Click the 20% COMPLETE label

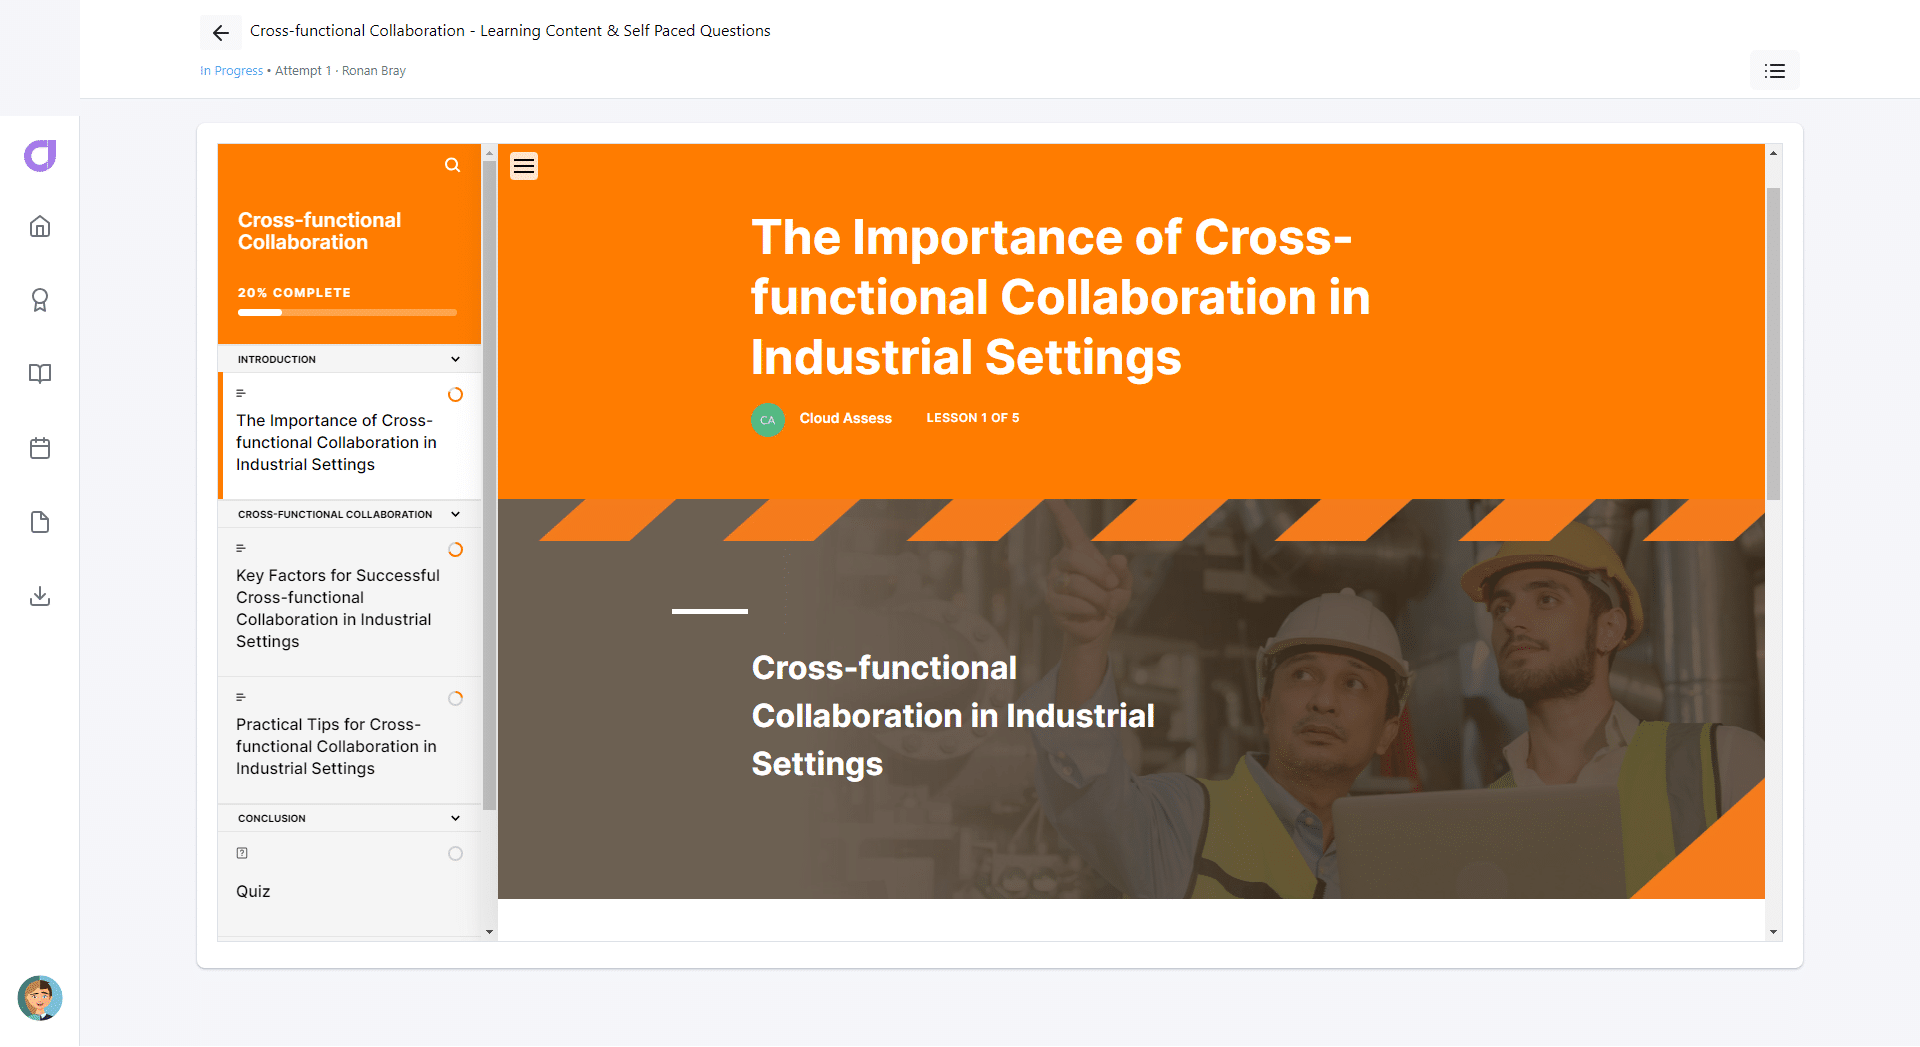(294, 293)
